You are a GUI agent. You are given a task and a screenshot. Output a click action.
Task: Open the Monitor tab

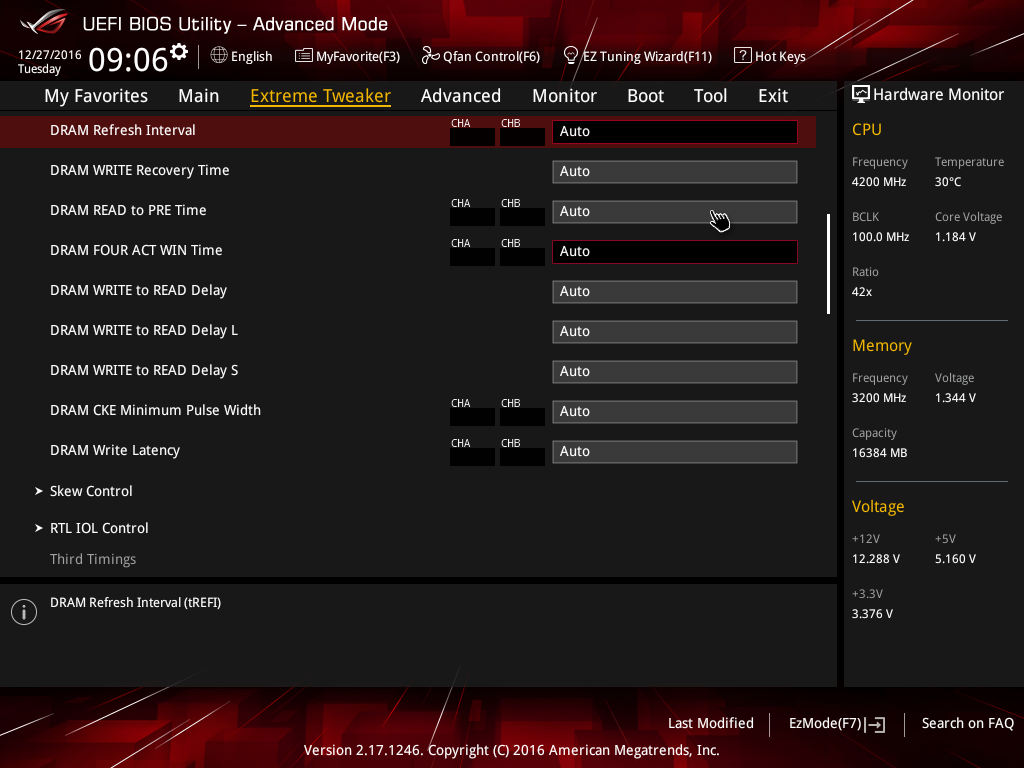point(564,96)
